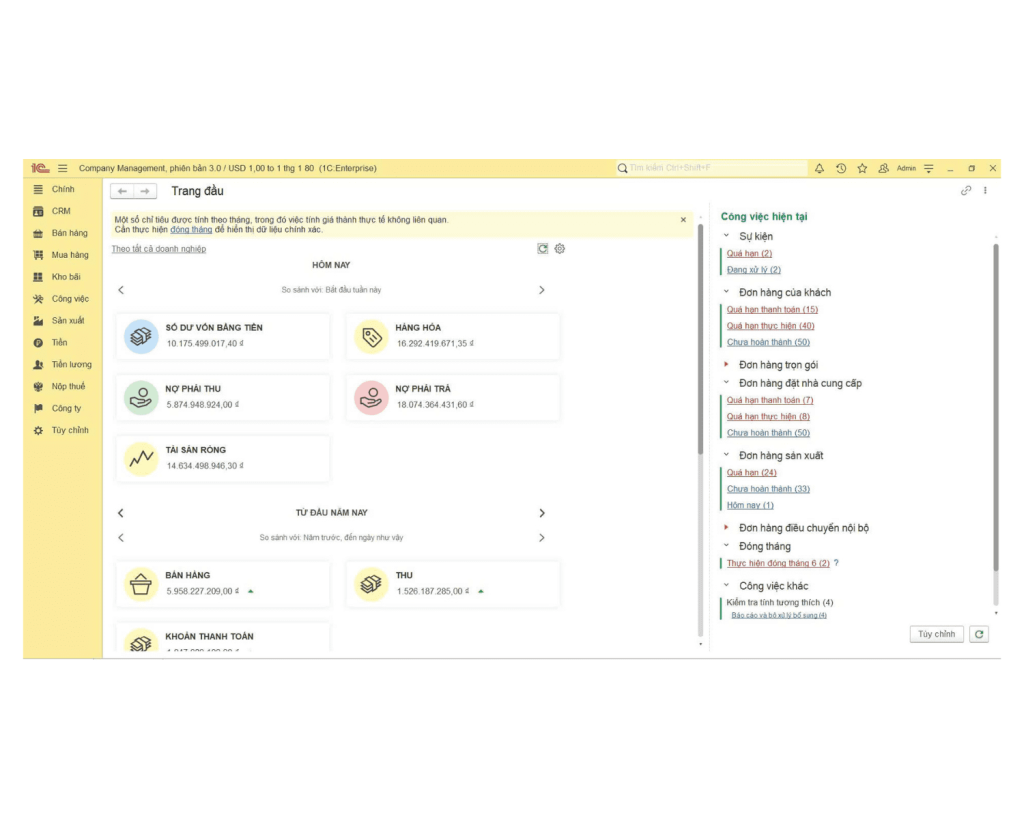Refresh the dashboard indicators icon
This screenshot has width=1024, height=819.
(543, 249)
